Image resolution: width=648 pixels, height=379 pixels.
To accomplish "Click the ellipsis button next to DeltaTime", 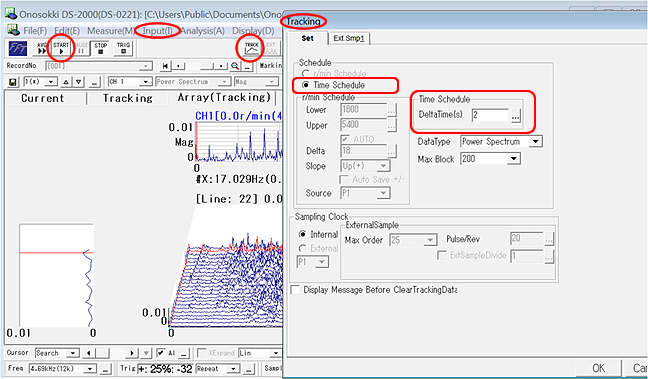I will 515,116.
